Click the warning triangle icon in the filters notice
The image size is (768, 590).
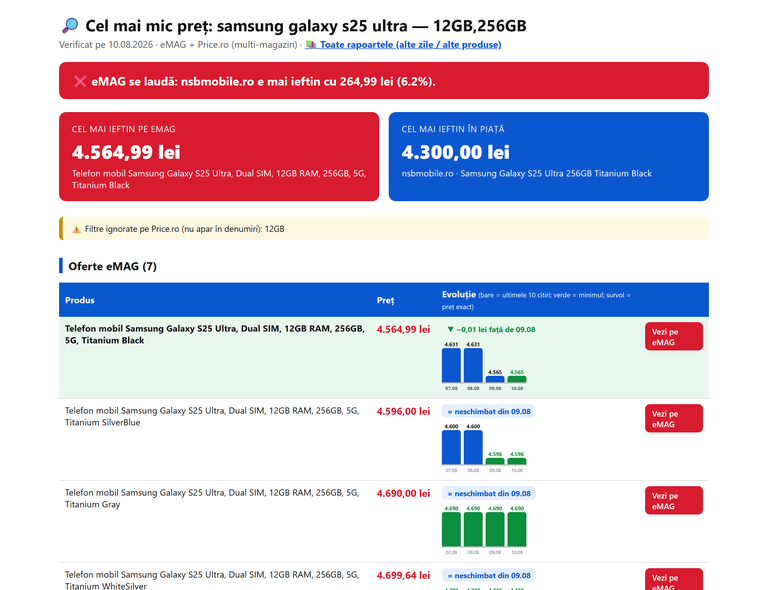(x=76, y=229)
